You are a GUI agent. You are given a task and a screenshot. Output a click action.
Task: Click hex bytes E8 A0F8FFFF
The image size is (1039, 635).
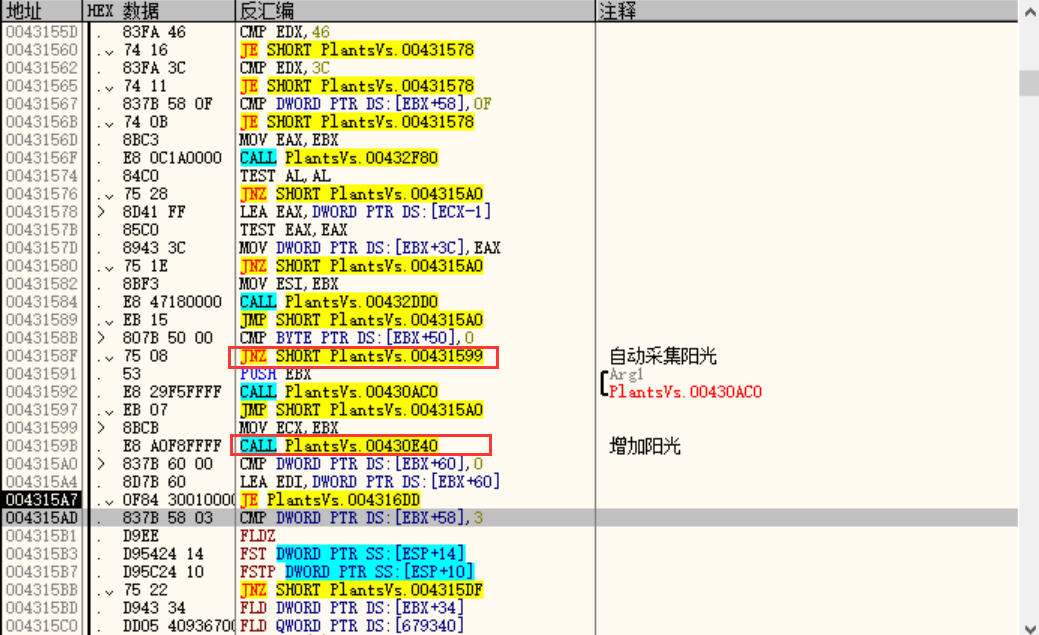click(172, 445)
